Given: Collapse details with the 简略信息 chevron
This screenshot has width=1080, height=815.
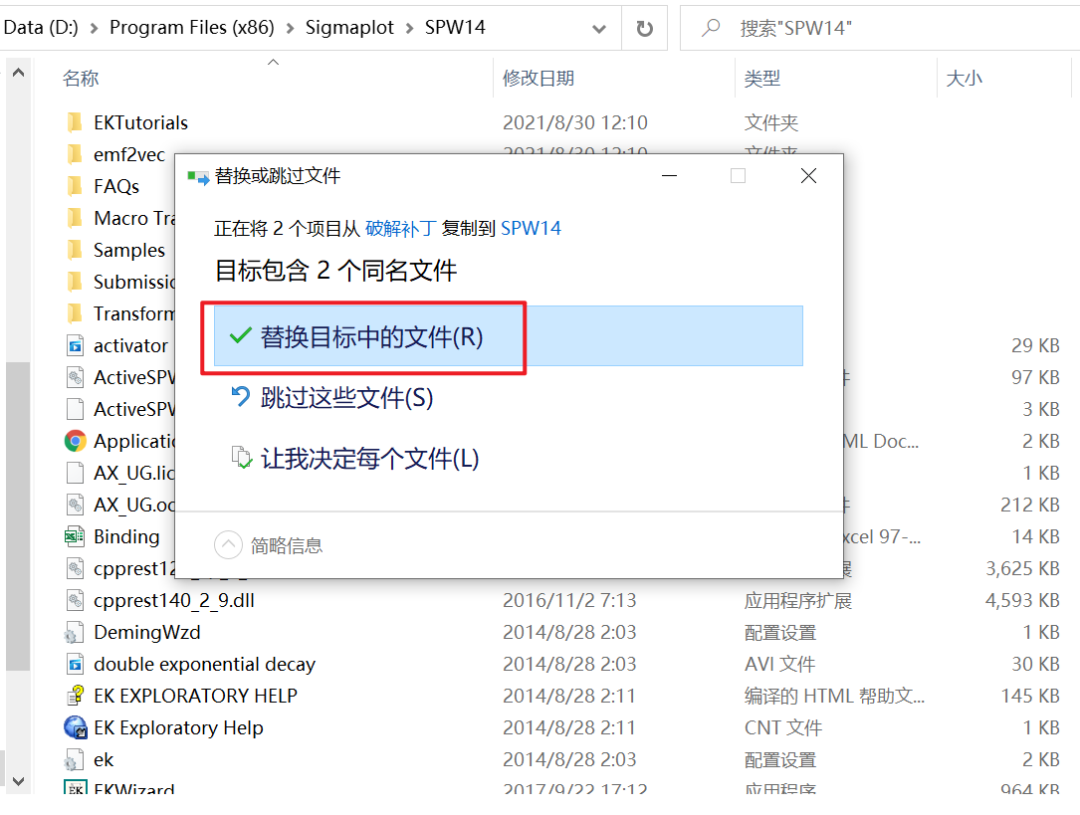Looking at the screenshot, I should [228, 545].
